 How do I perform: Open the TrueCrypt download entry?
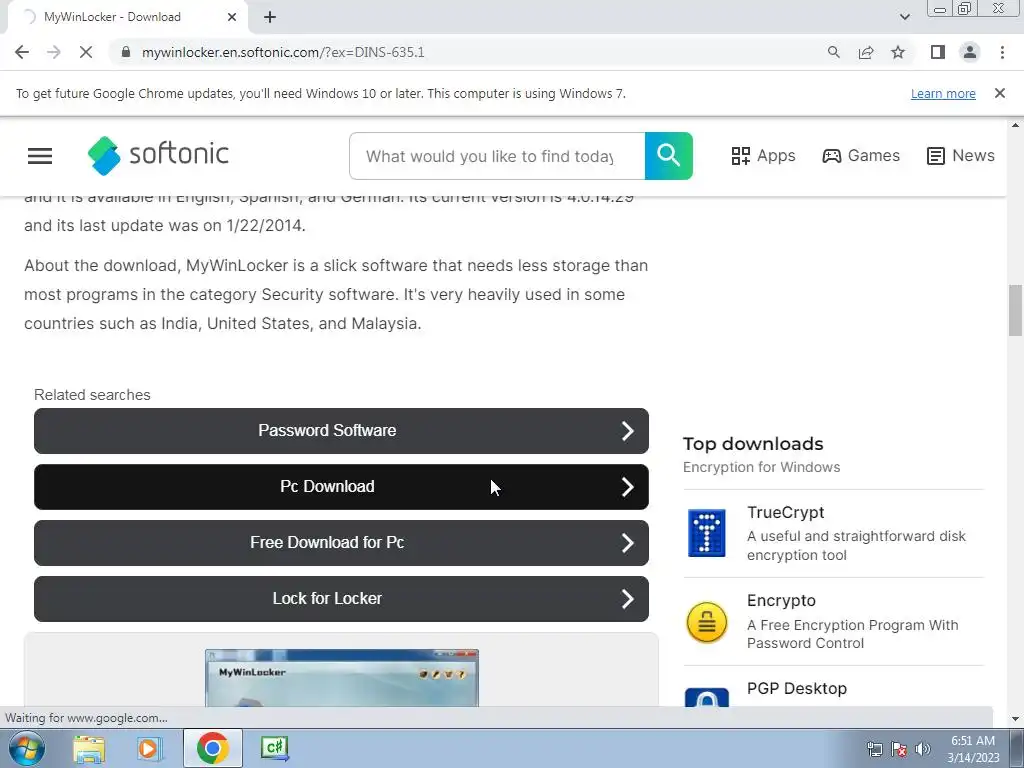click(833, 534)
